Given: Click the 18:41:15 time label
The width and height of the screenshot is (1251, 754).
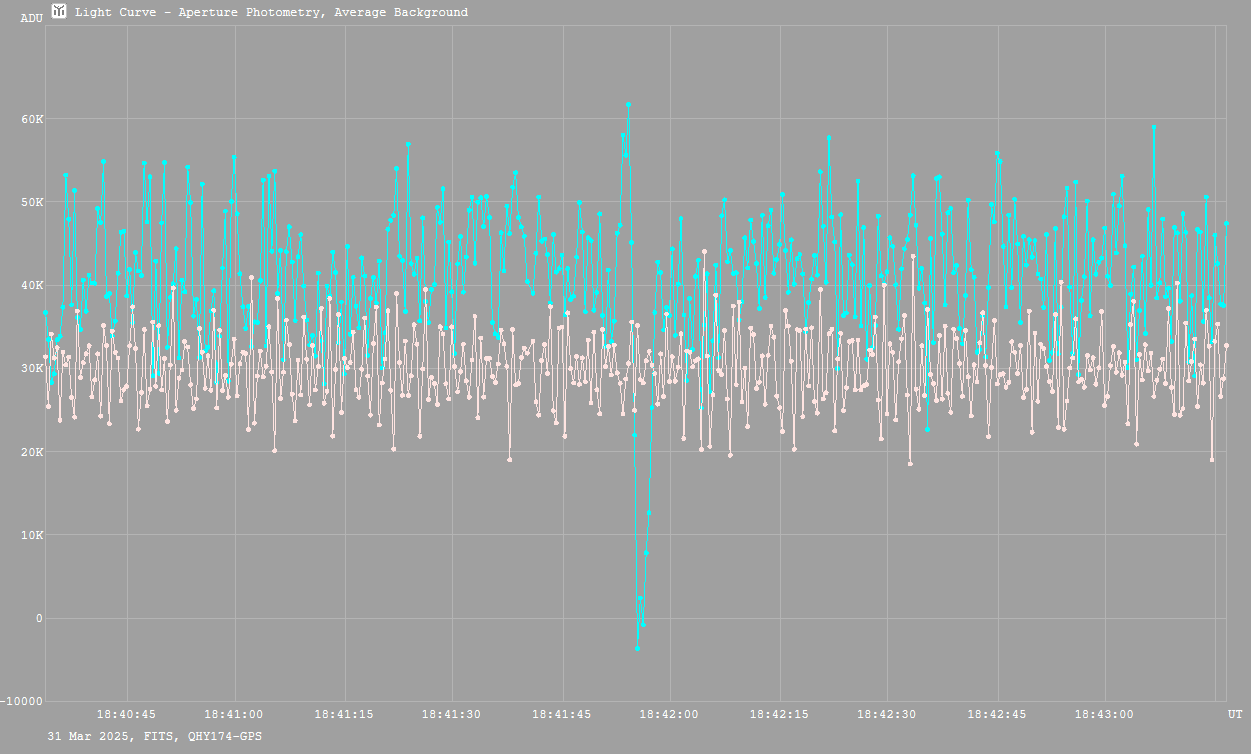Looking at the screenshot, I should (x=343, y=714).
